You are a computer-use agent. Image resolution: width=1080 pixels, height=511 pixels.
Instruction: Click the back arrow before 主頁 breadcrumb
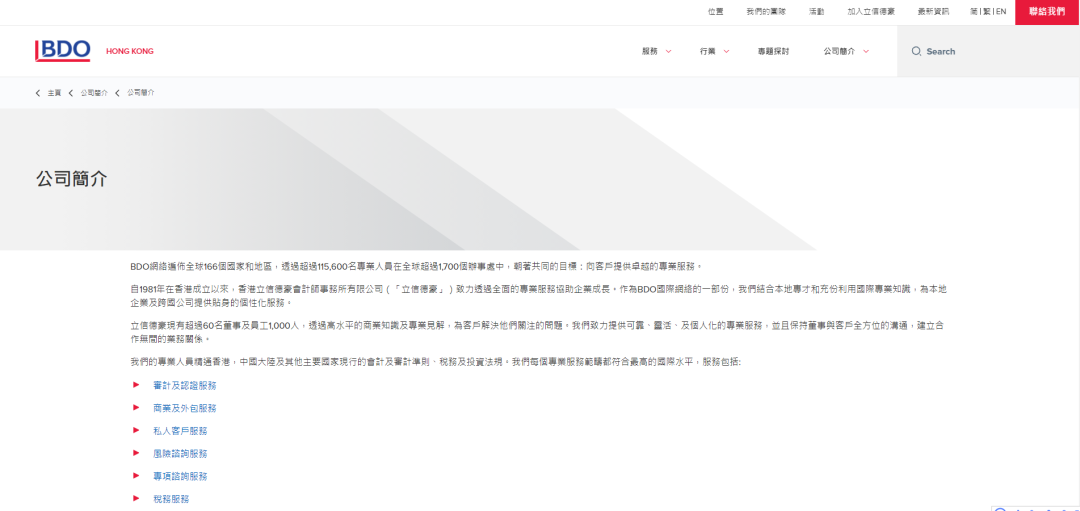[38, 93]
